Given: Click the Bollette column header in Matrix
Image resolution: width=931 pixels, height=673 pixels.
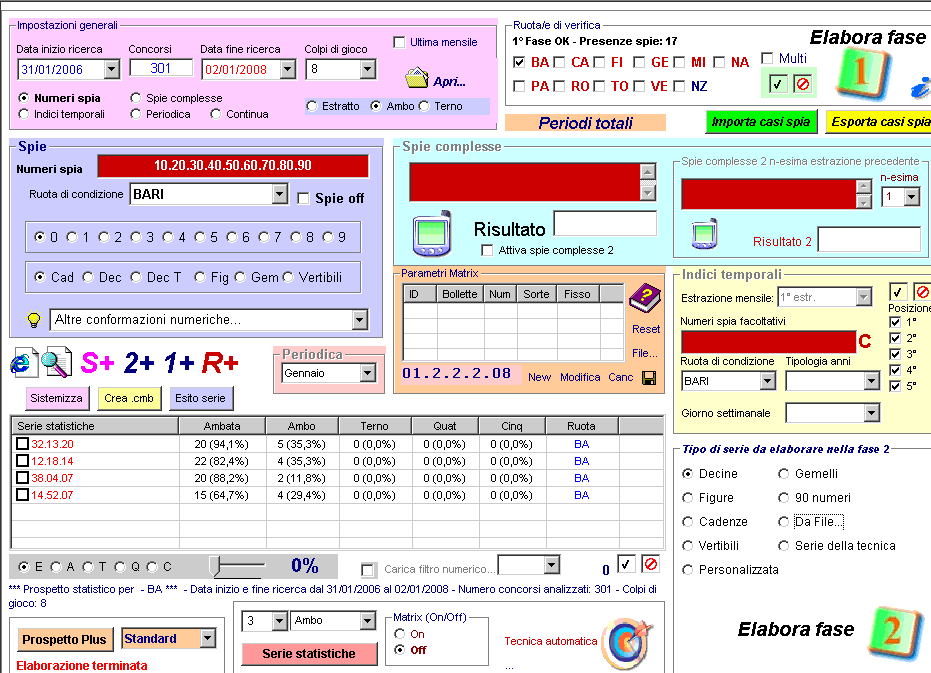Looking at the screenshot, I should 460,294.
